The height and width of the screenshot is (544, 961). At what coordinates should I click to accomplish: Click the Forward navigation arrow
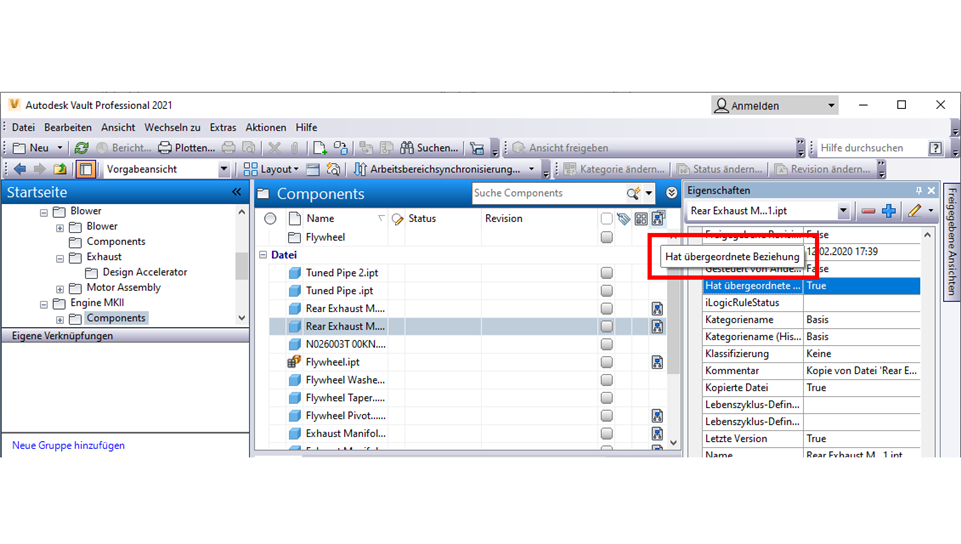coord(40,169)
